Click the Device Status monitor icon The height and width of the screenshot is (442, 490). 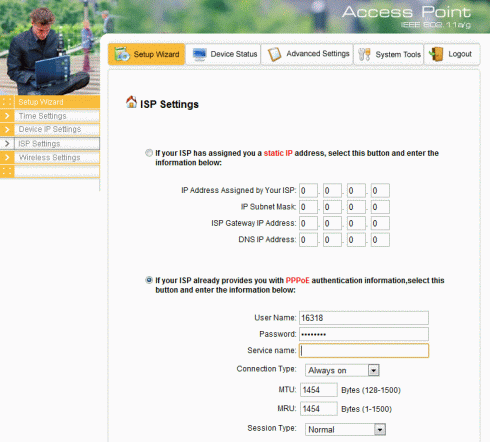coord(199,54)
